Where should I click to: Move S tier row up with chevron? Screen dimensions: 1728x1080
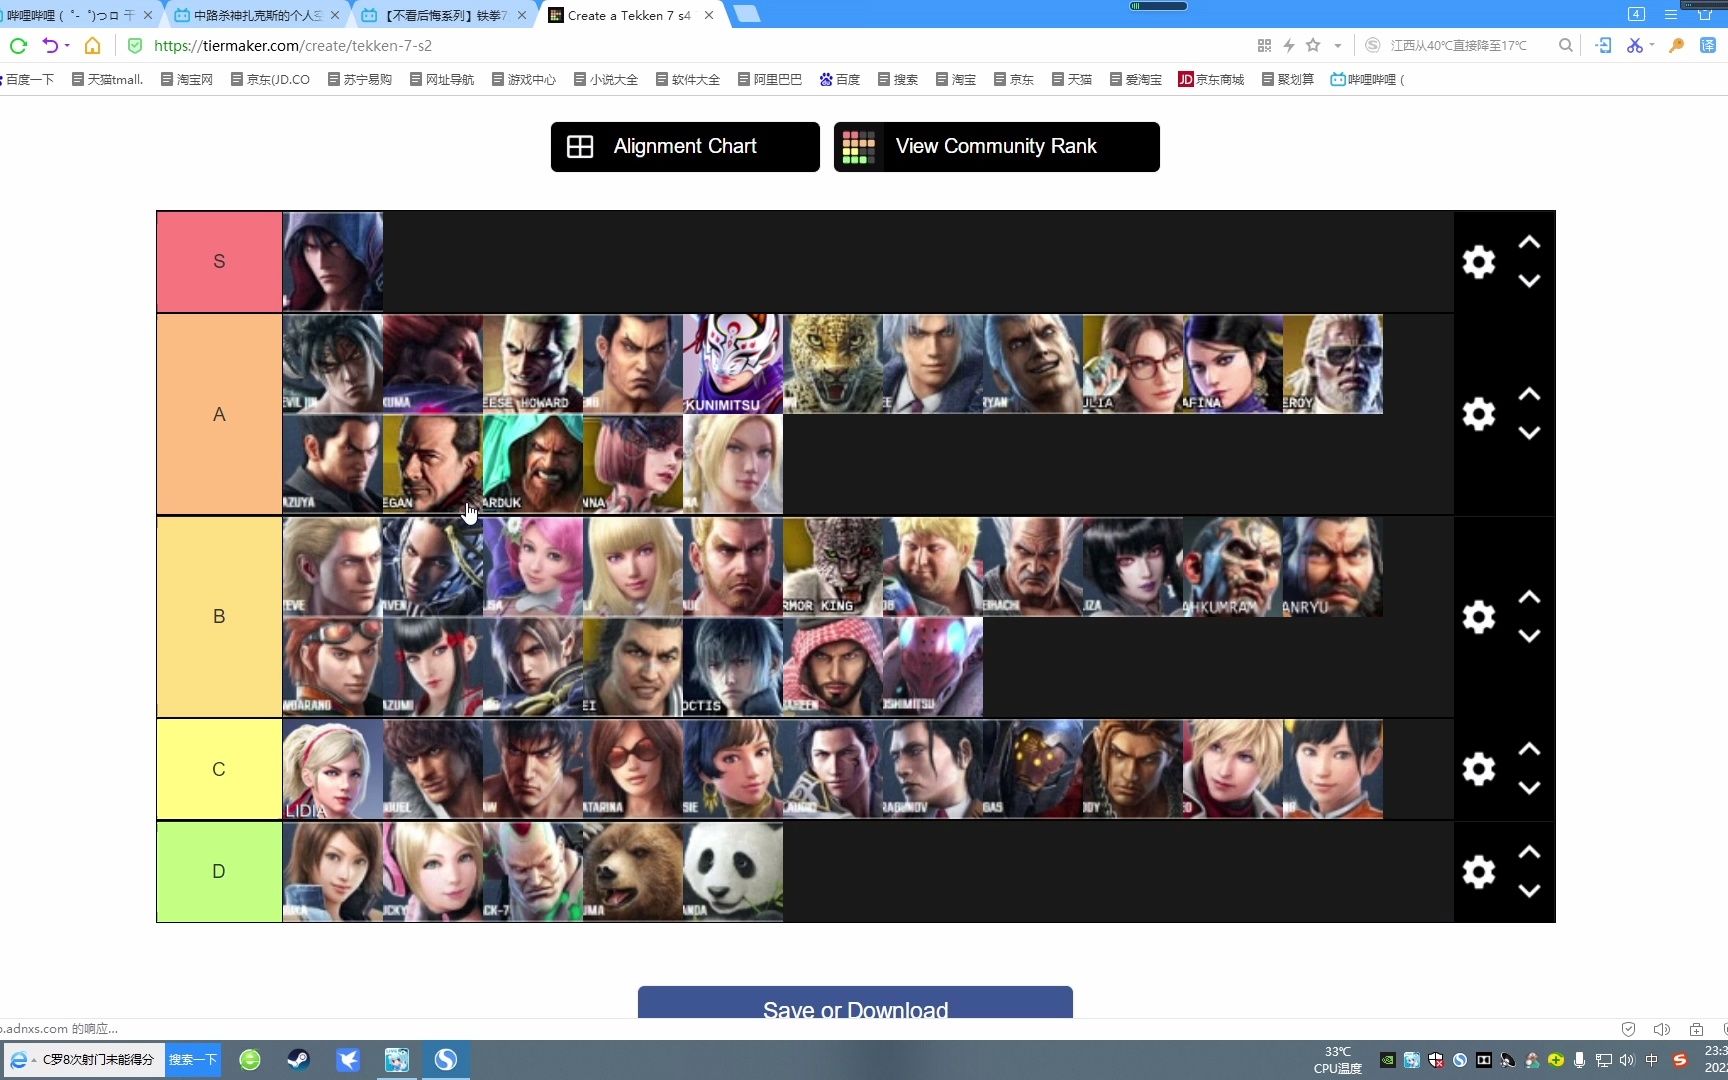pyautogui.click(x=1529, y=242)
